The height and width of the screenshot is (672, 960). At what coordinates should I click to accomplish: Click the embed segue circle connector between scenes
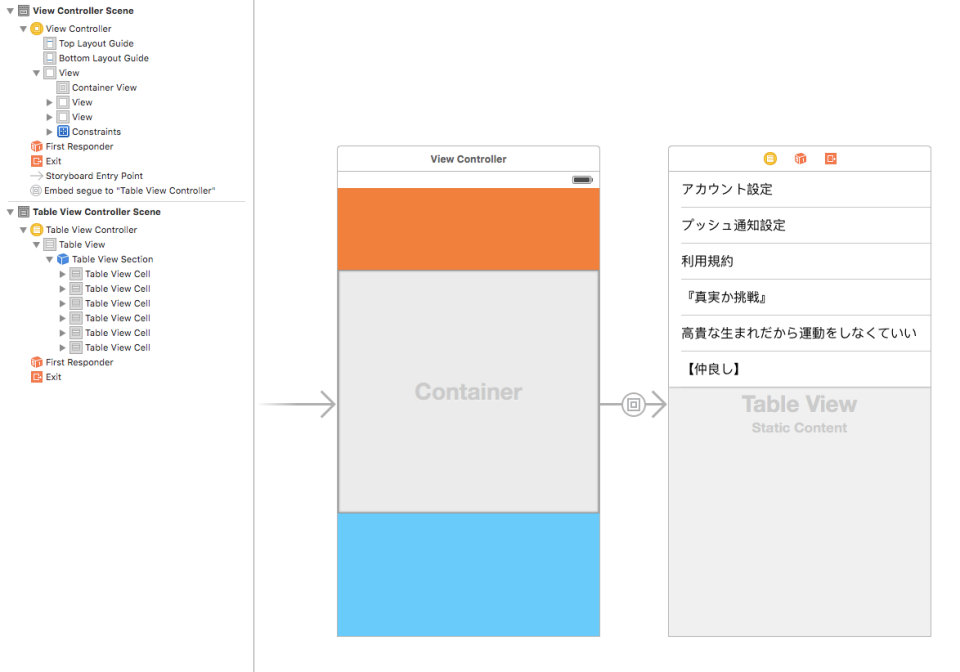634,404
